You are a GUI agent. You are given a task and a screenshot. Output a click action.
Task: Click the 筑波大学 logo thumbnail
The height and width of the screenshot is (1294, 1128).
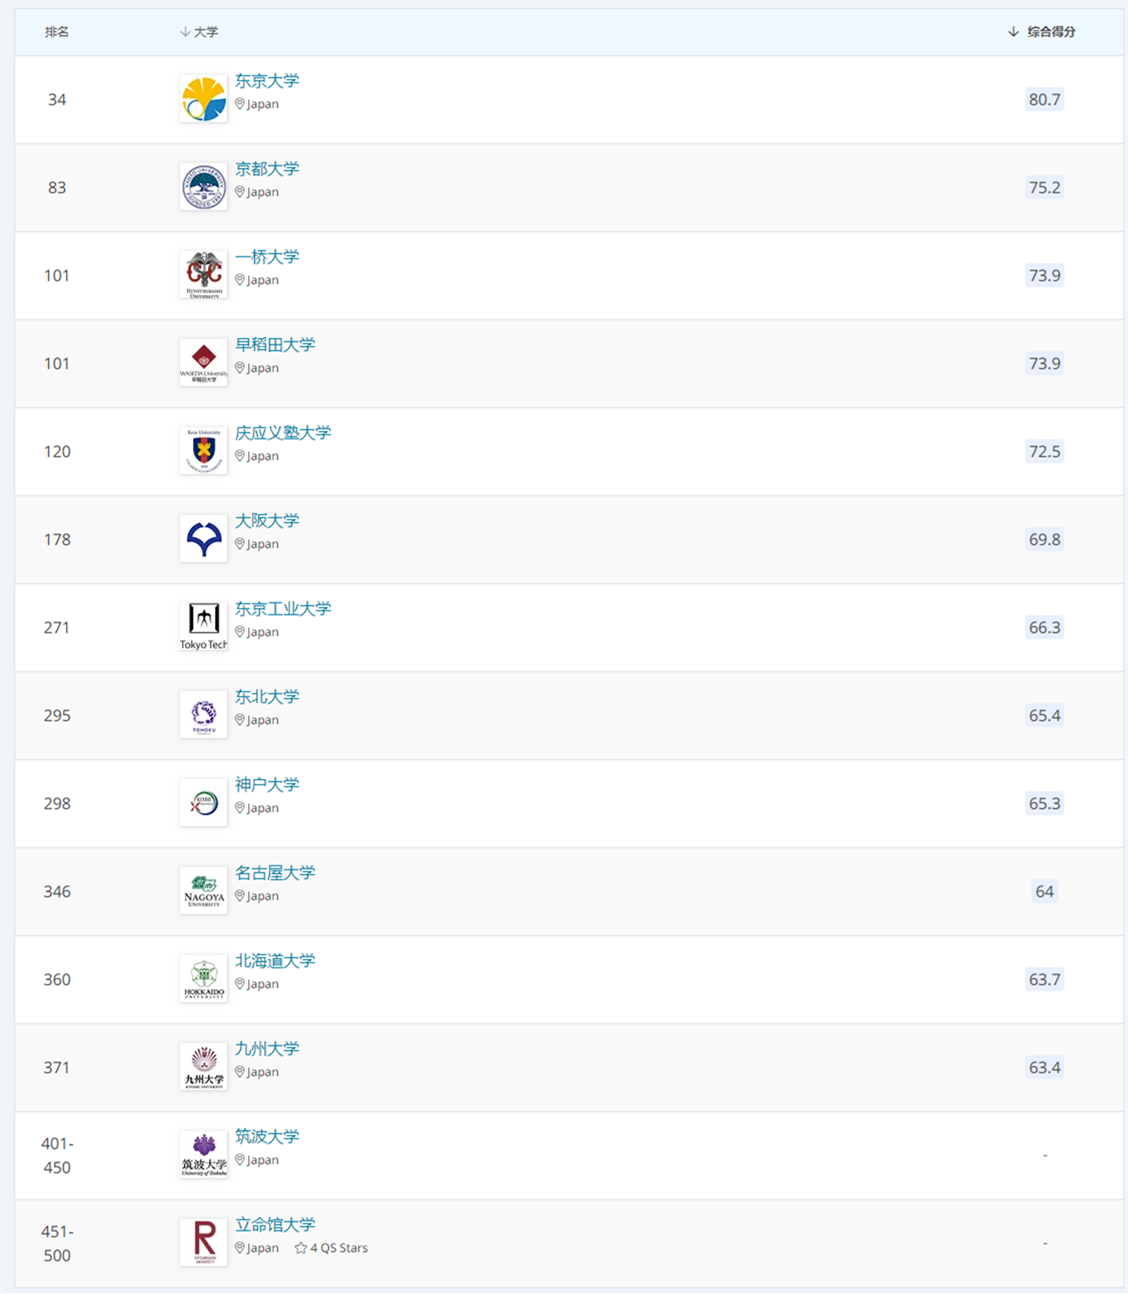(x=204, y=1155)
